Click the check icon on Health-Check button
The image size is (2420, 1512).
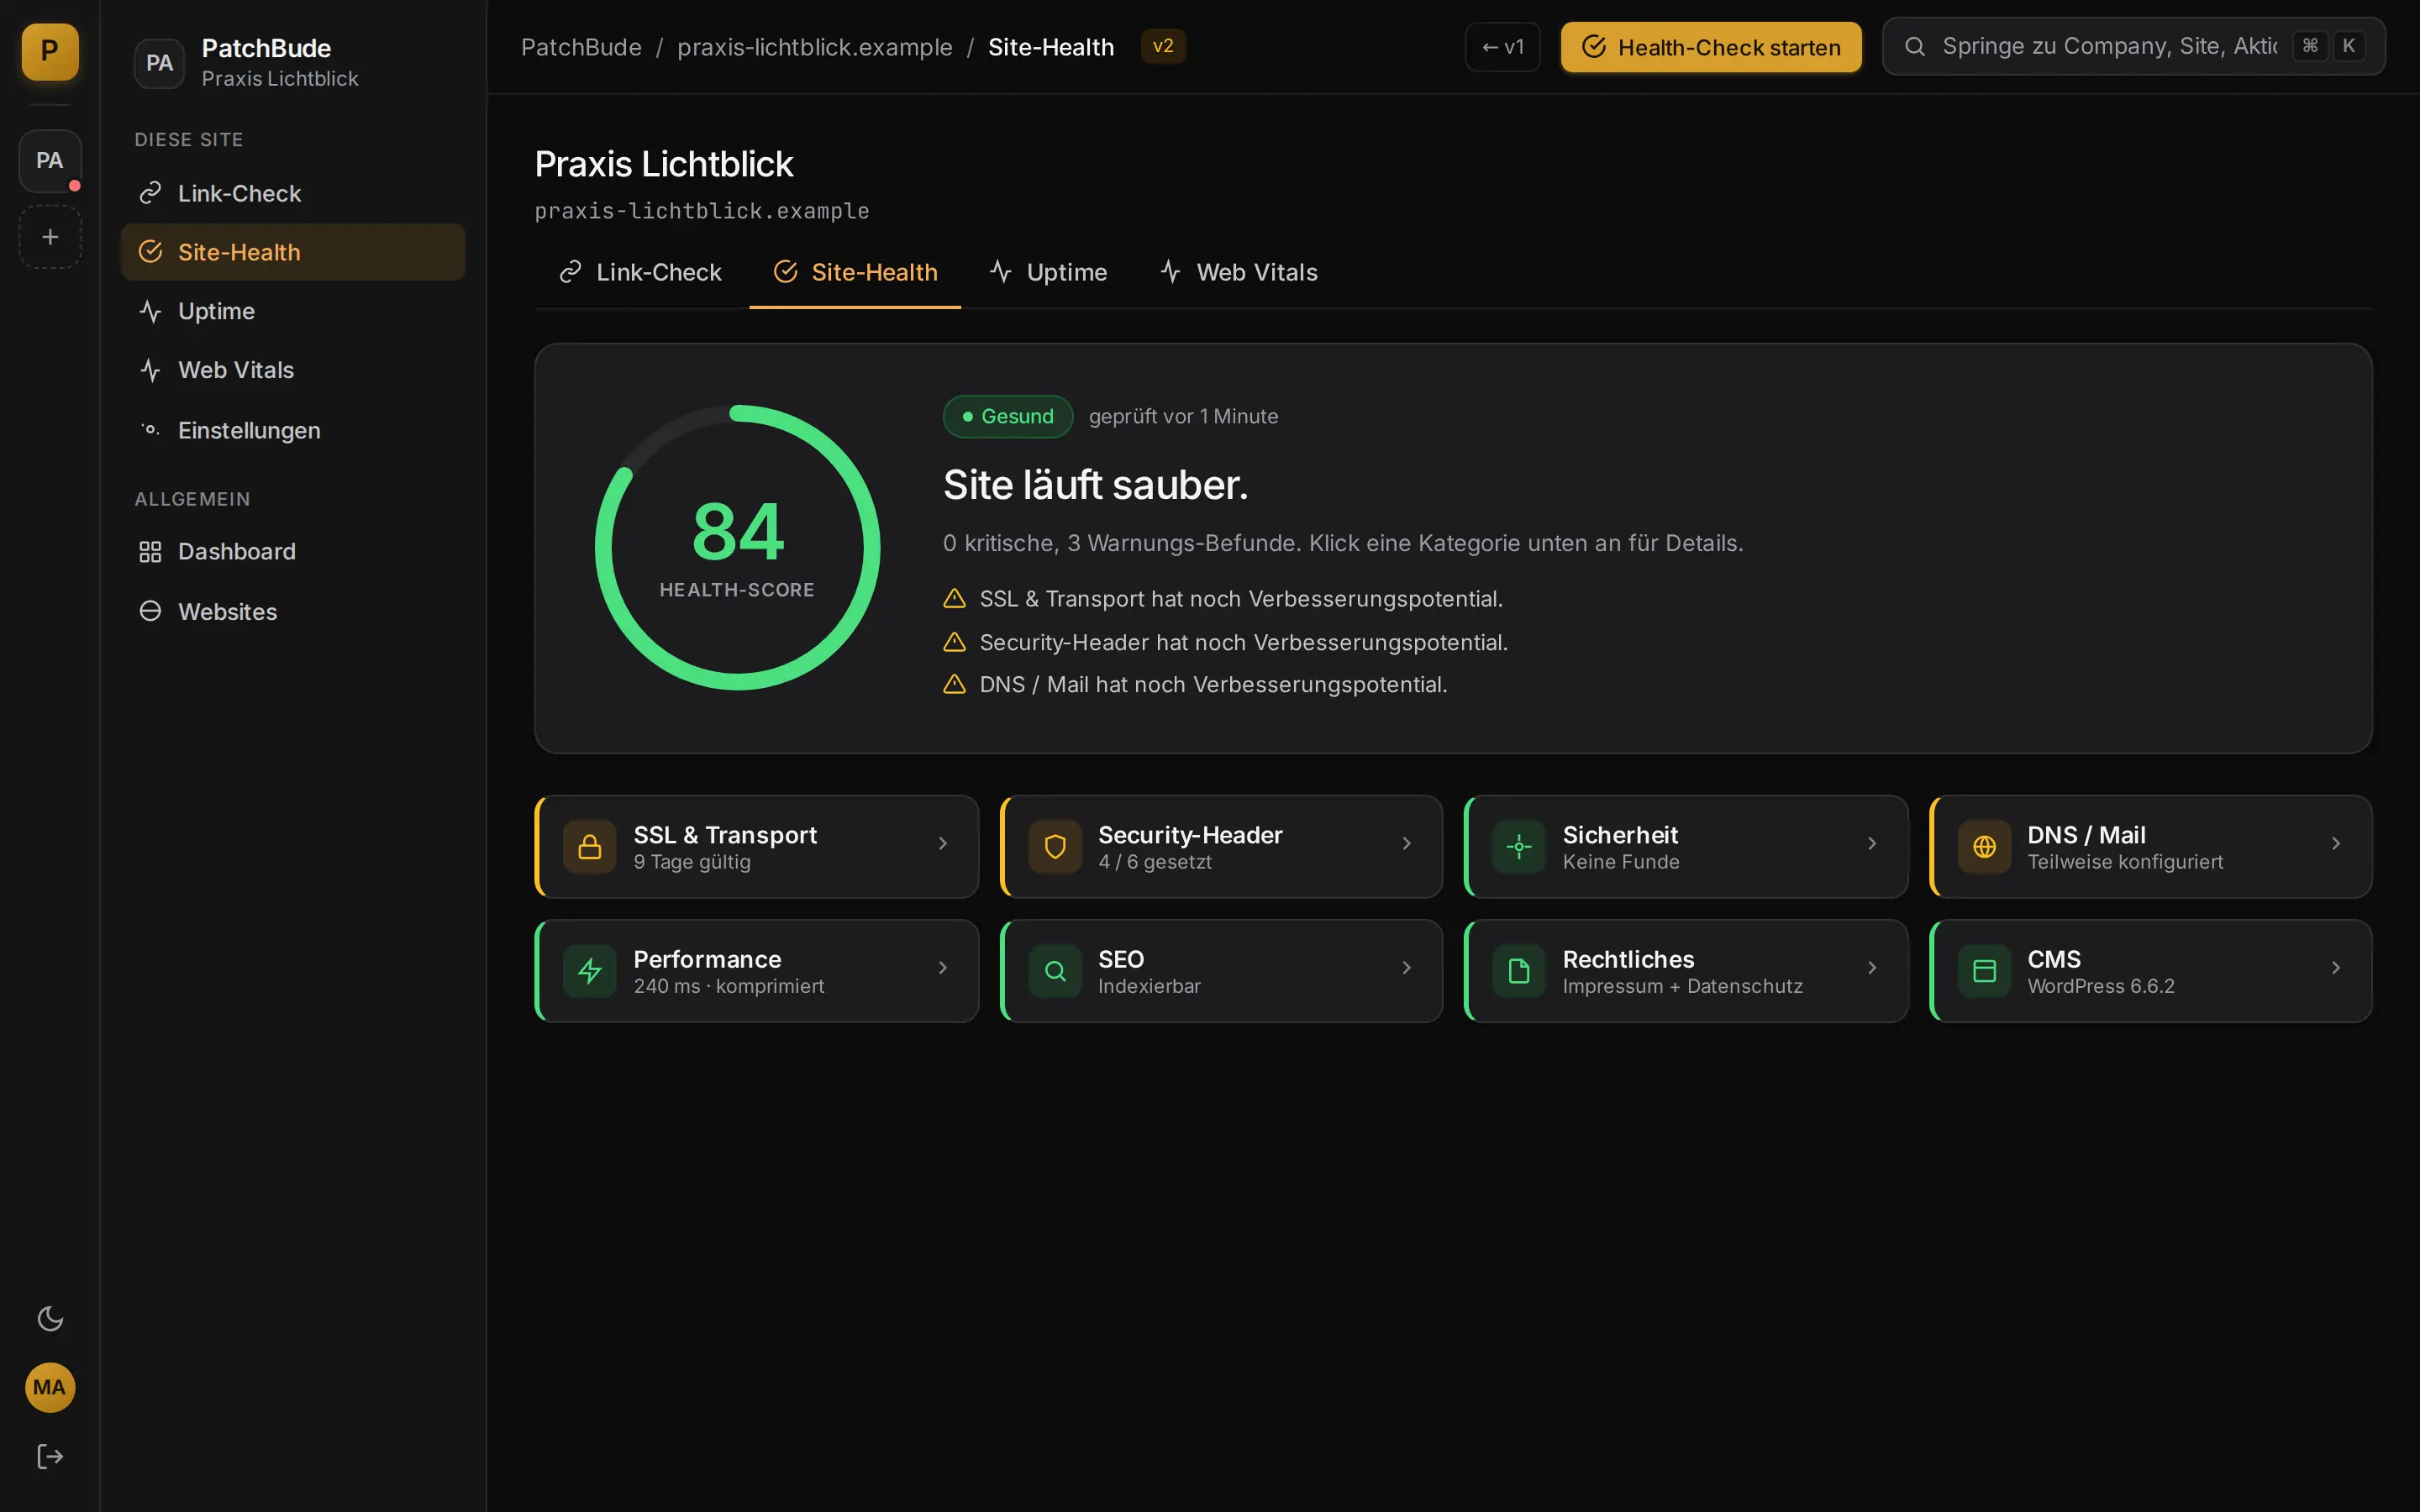1594,47
